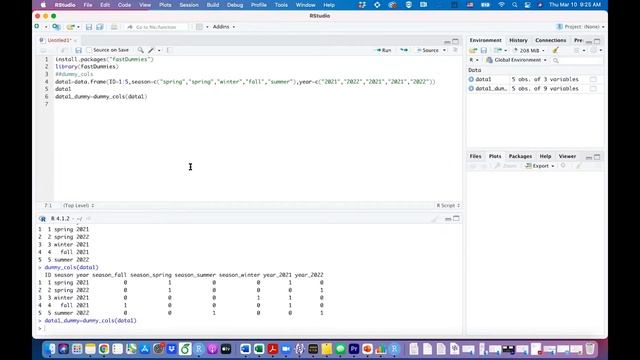Click the Create Project icon

[56, 27]
